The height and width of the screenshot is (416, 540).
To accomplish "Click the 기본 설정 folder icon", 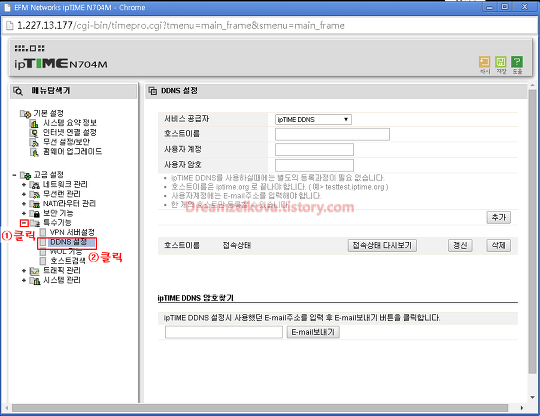I will (x=25, y=114).
